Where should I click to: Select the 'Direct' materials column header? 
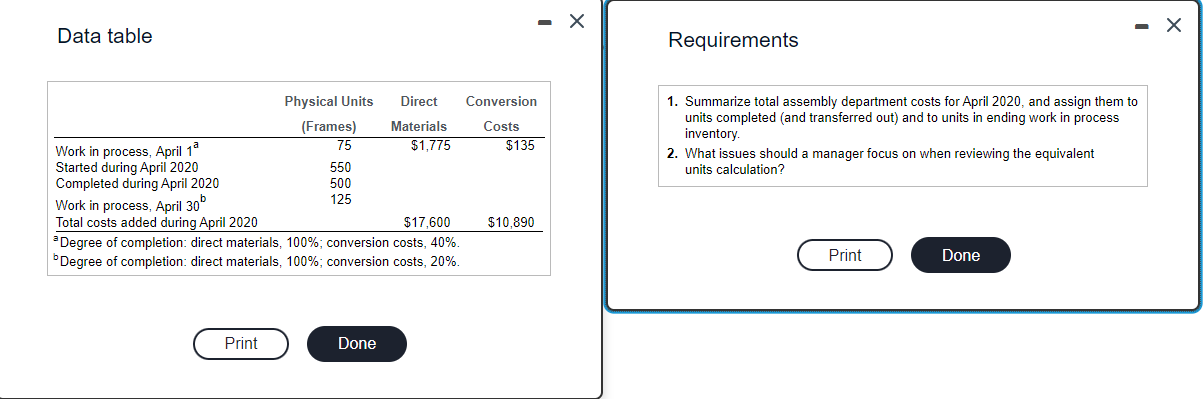[419, 102]
